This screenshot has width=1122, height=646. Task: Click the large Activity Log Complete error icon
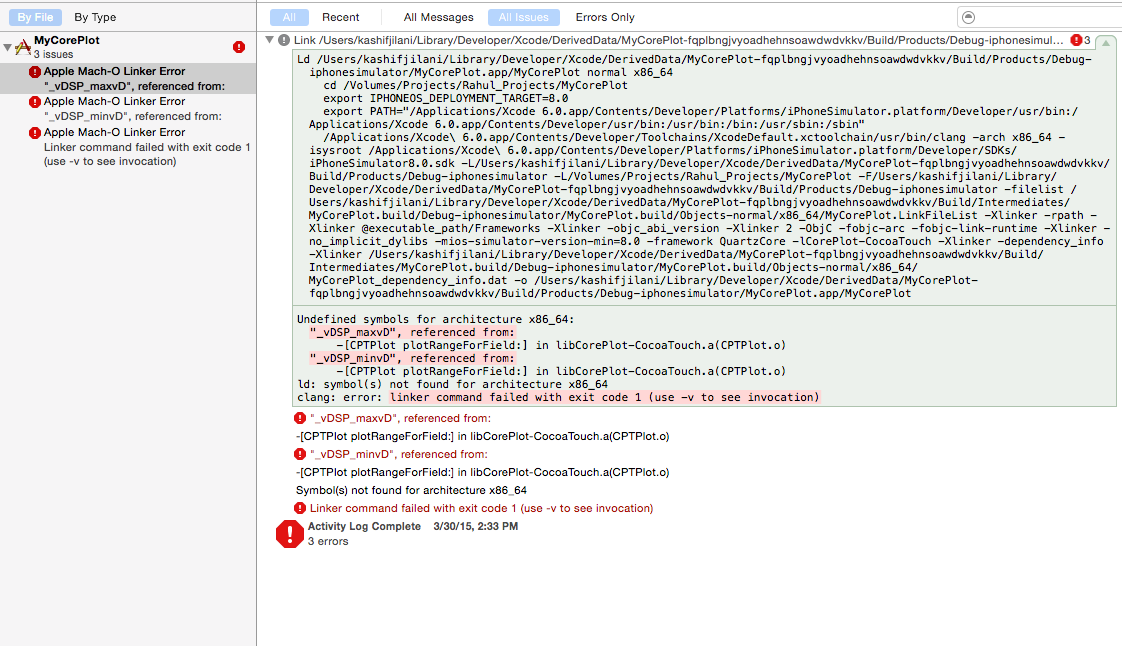tap(290, 534)
